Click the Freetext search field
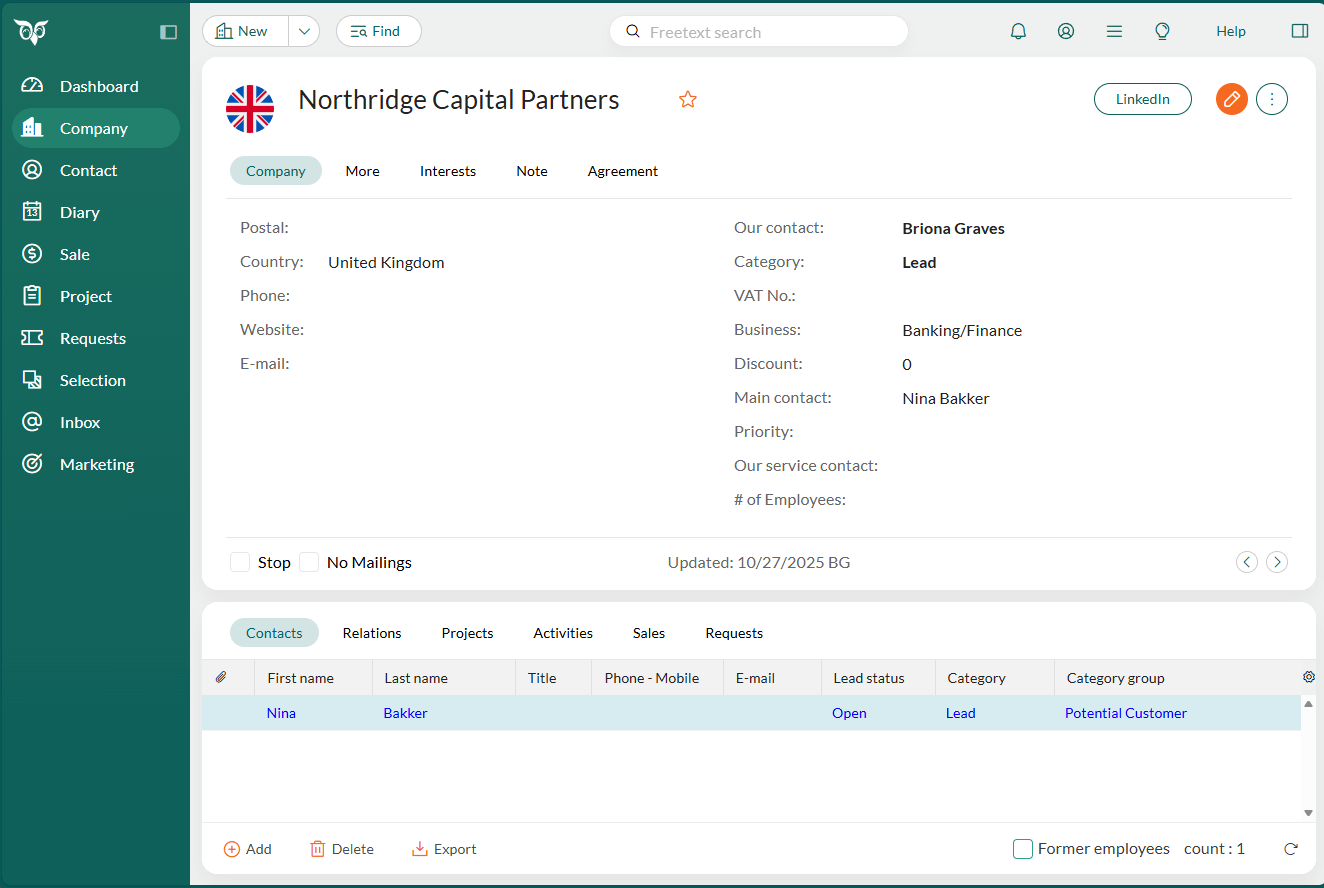 (758, 31)
